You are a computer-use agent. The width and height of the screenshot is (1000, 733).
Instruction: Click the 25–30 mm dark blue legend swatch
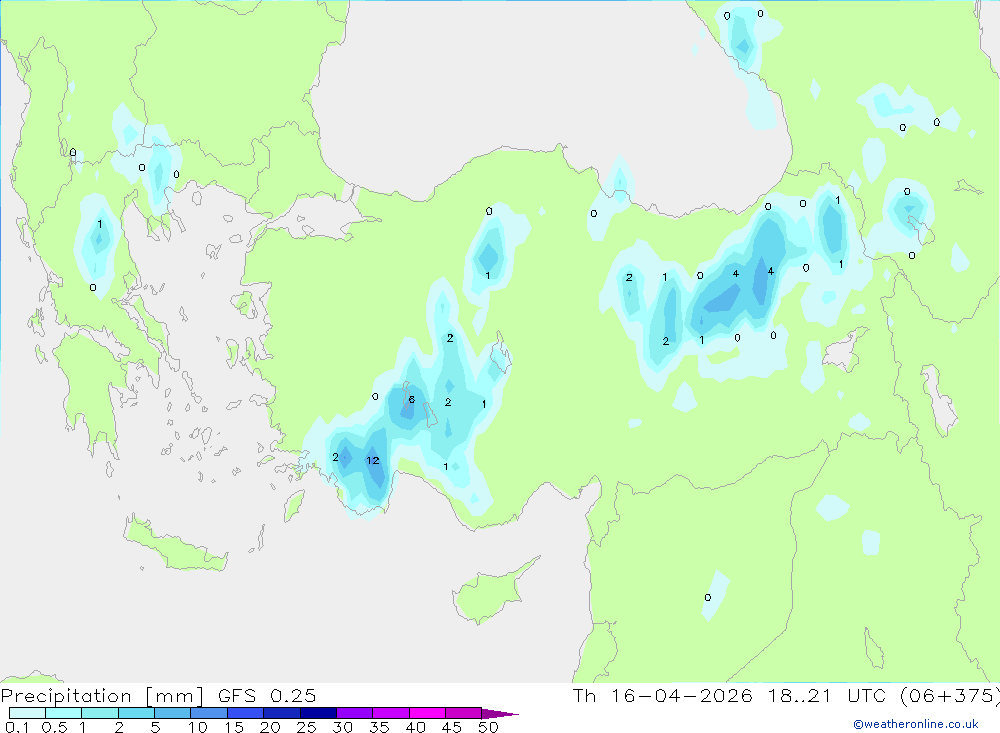tap(318, 713)
